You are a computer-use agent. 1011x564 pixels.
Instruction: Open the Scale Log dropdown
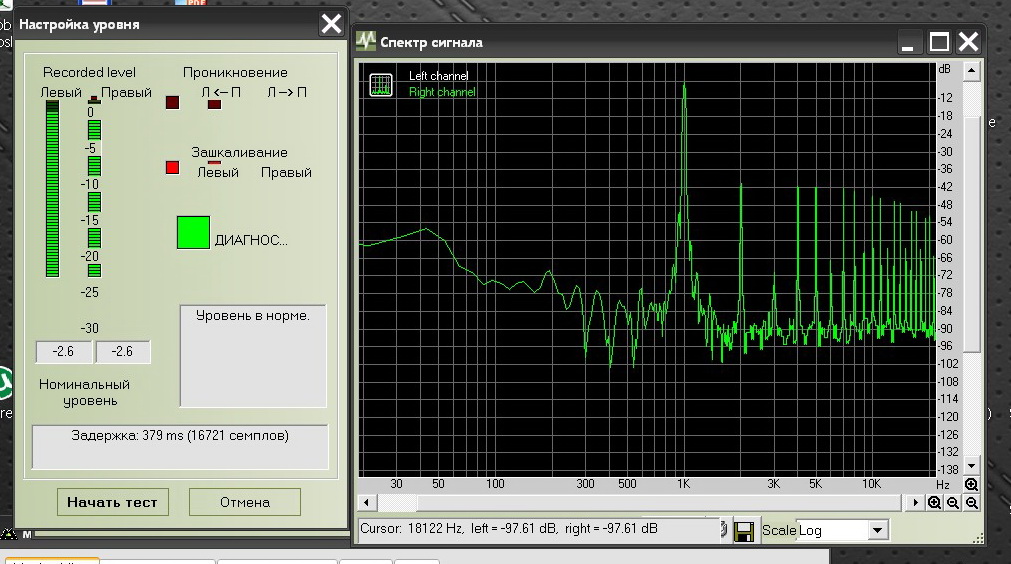876,530
